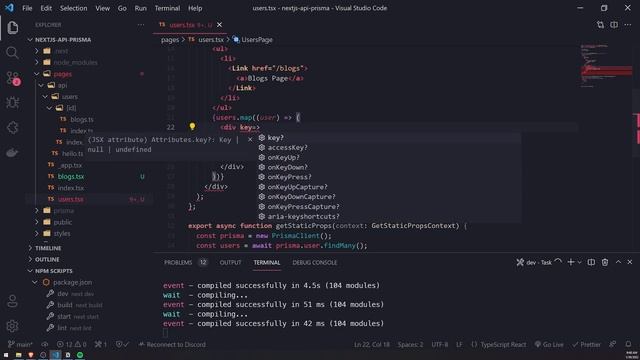Run the build npm script
The image size is (640, 360).
(64, 305)
